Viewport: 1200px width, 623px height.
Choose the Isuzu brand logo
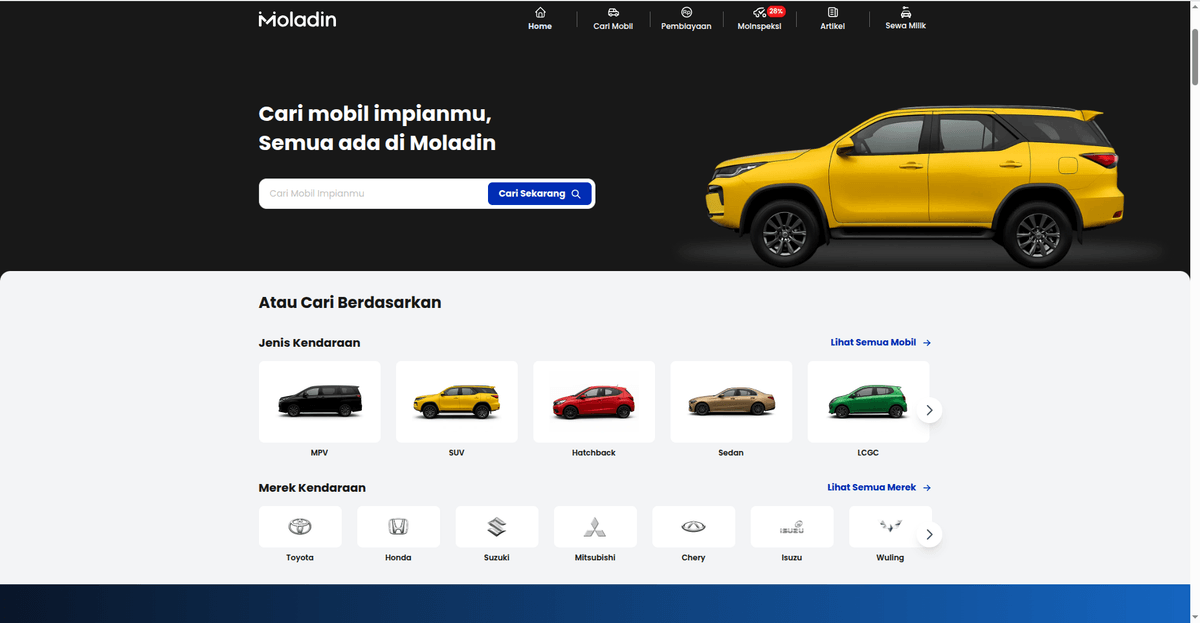[792, 527]
